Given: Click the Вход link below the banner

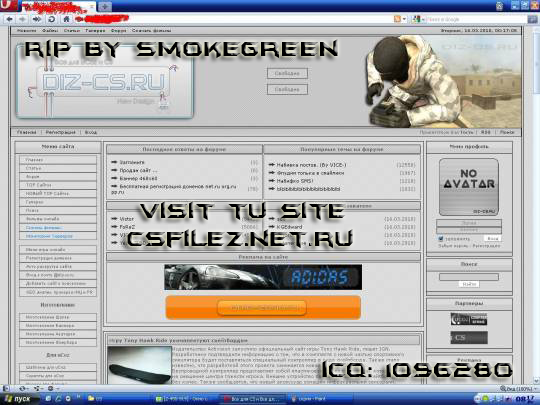Looking at the screenshot, I should click(x=91, y=132).
